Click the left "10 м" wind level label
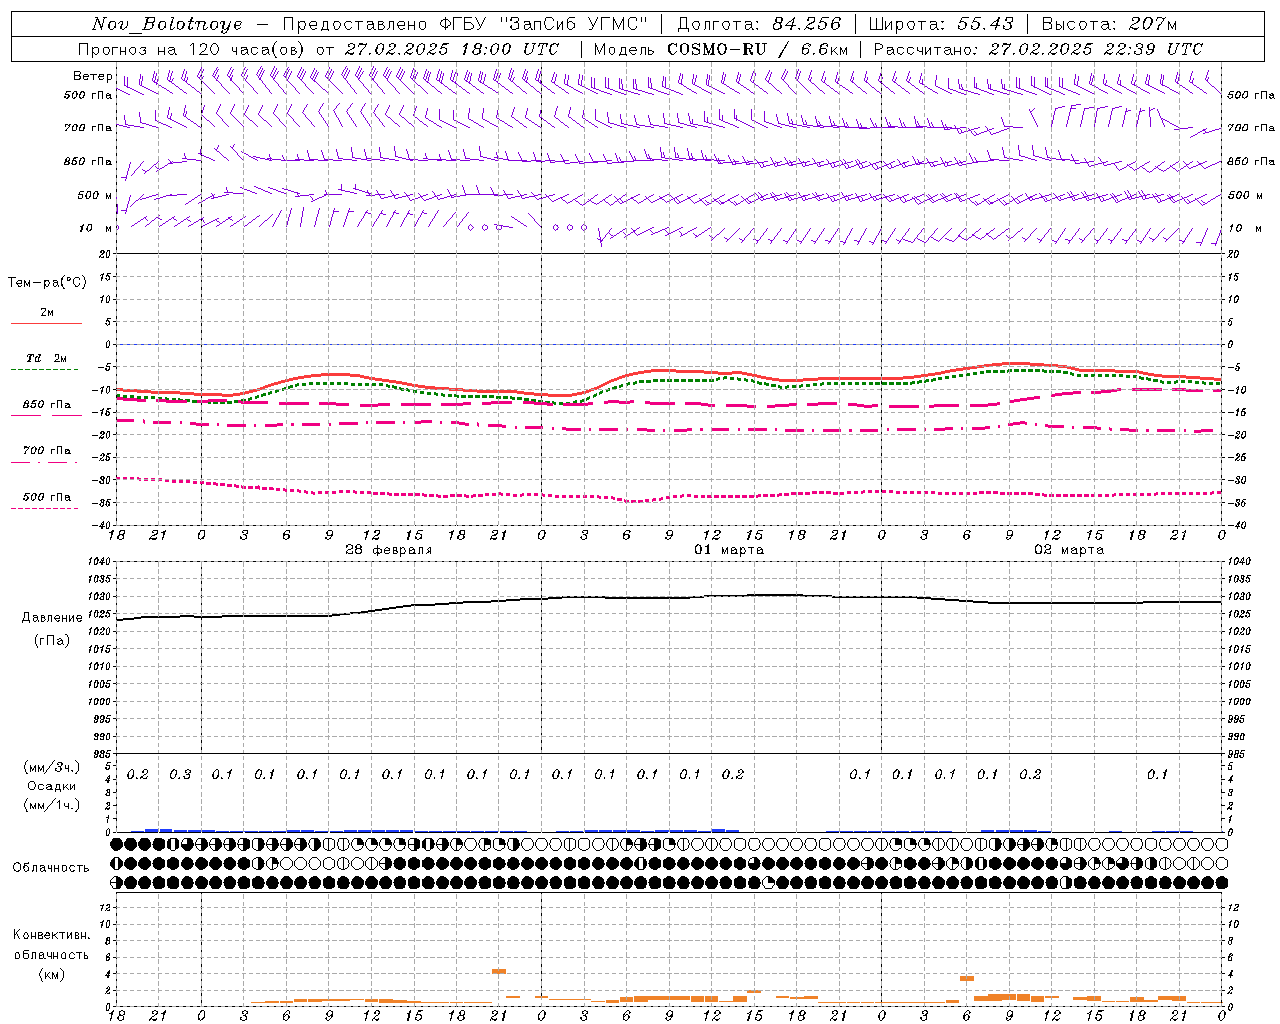 point(97,228)
